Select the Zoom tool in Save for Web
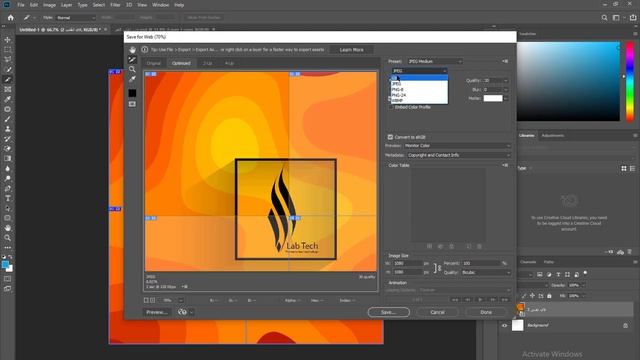This screenshot has height=360, width=640. click(x=132, y=69)
